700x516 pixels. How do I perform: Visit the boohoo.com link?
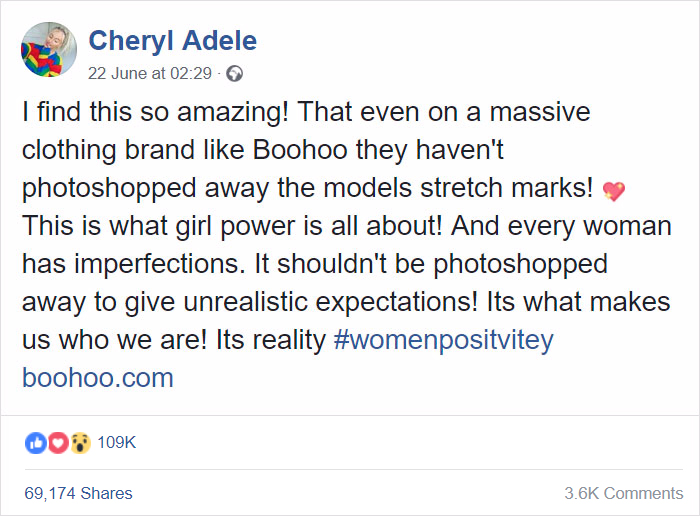(x=97, y=378)
